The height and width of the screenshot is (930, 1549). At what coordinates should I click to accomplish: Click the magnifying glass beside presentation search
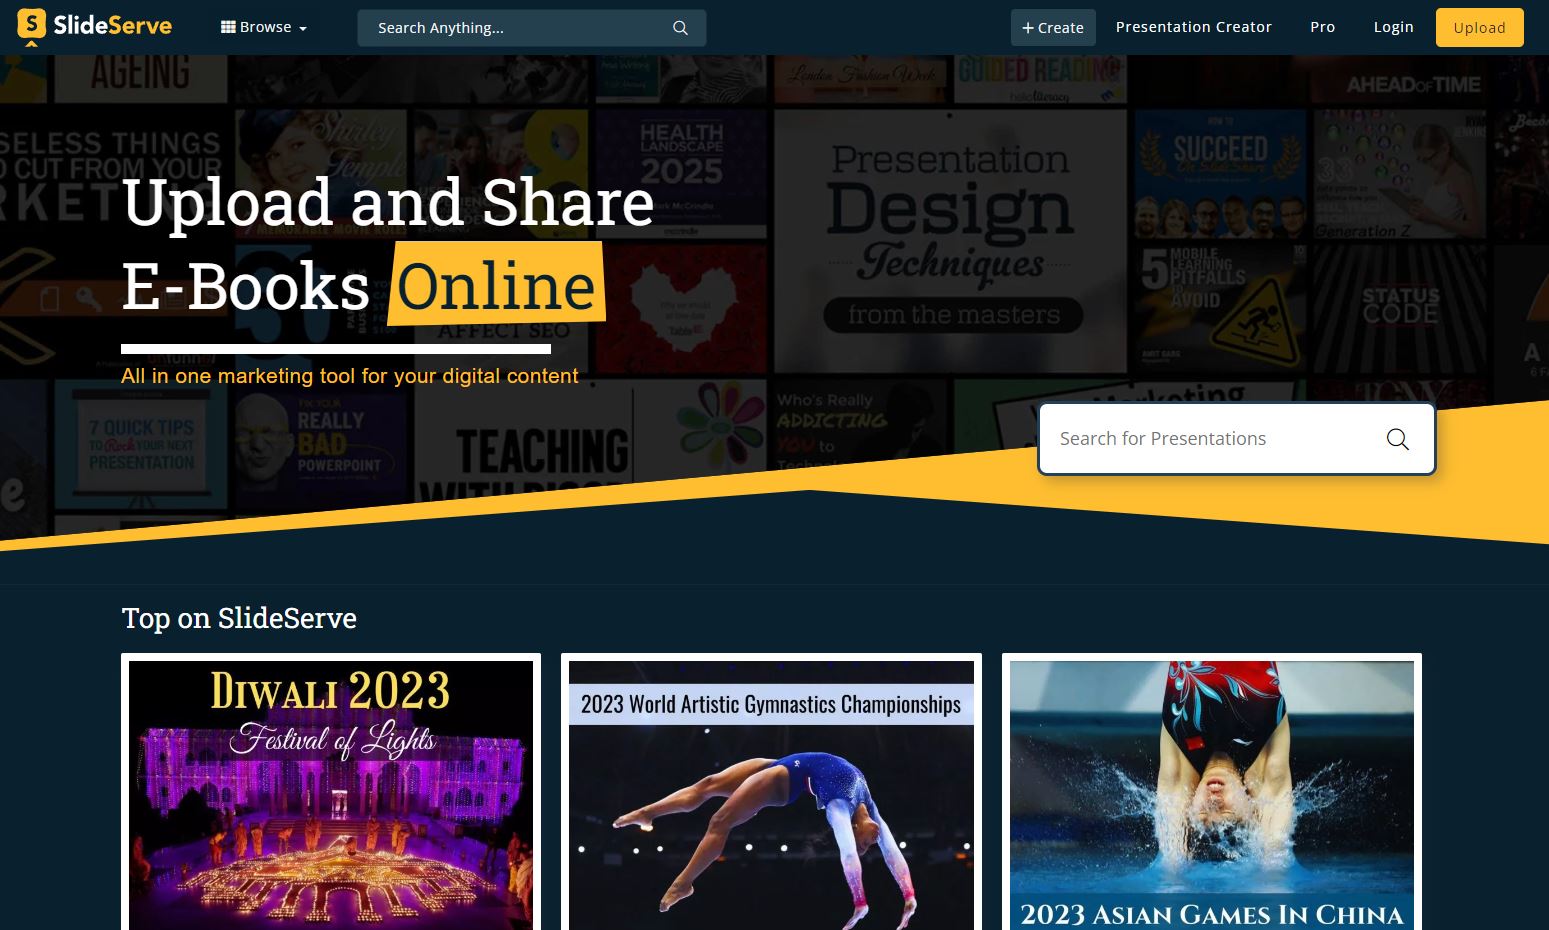point(1397,438)
